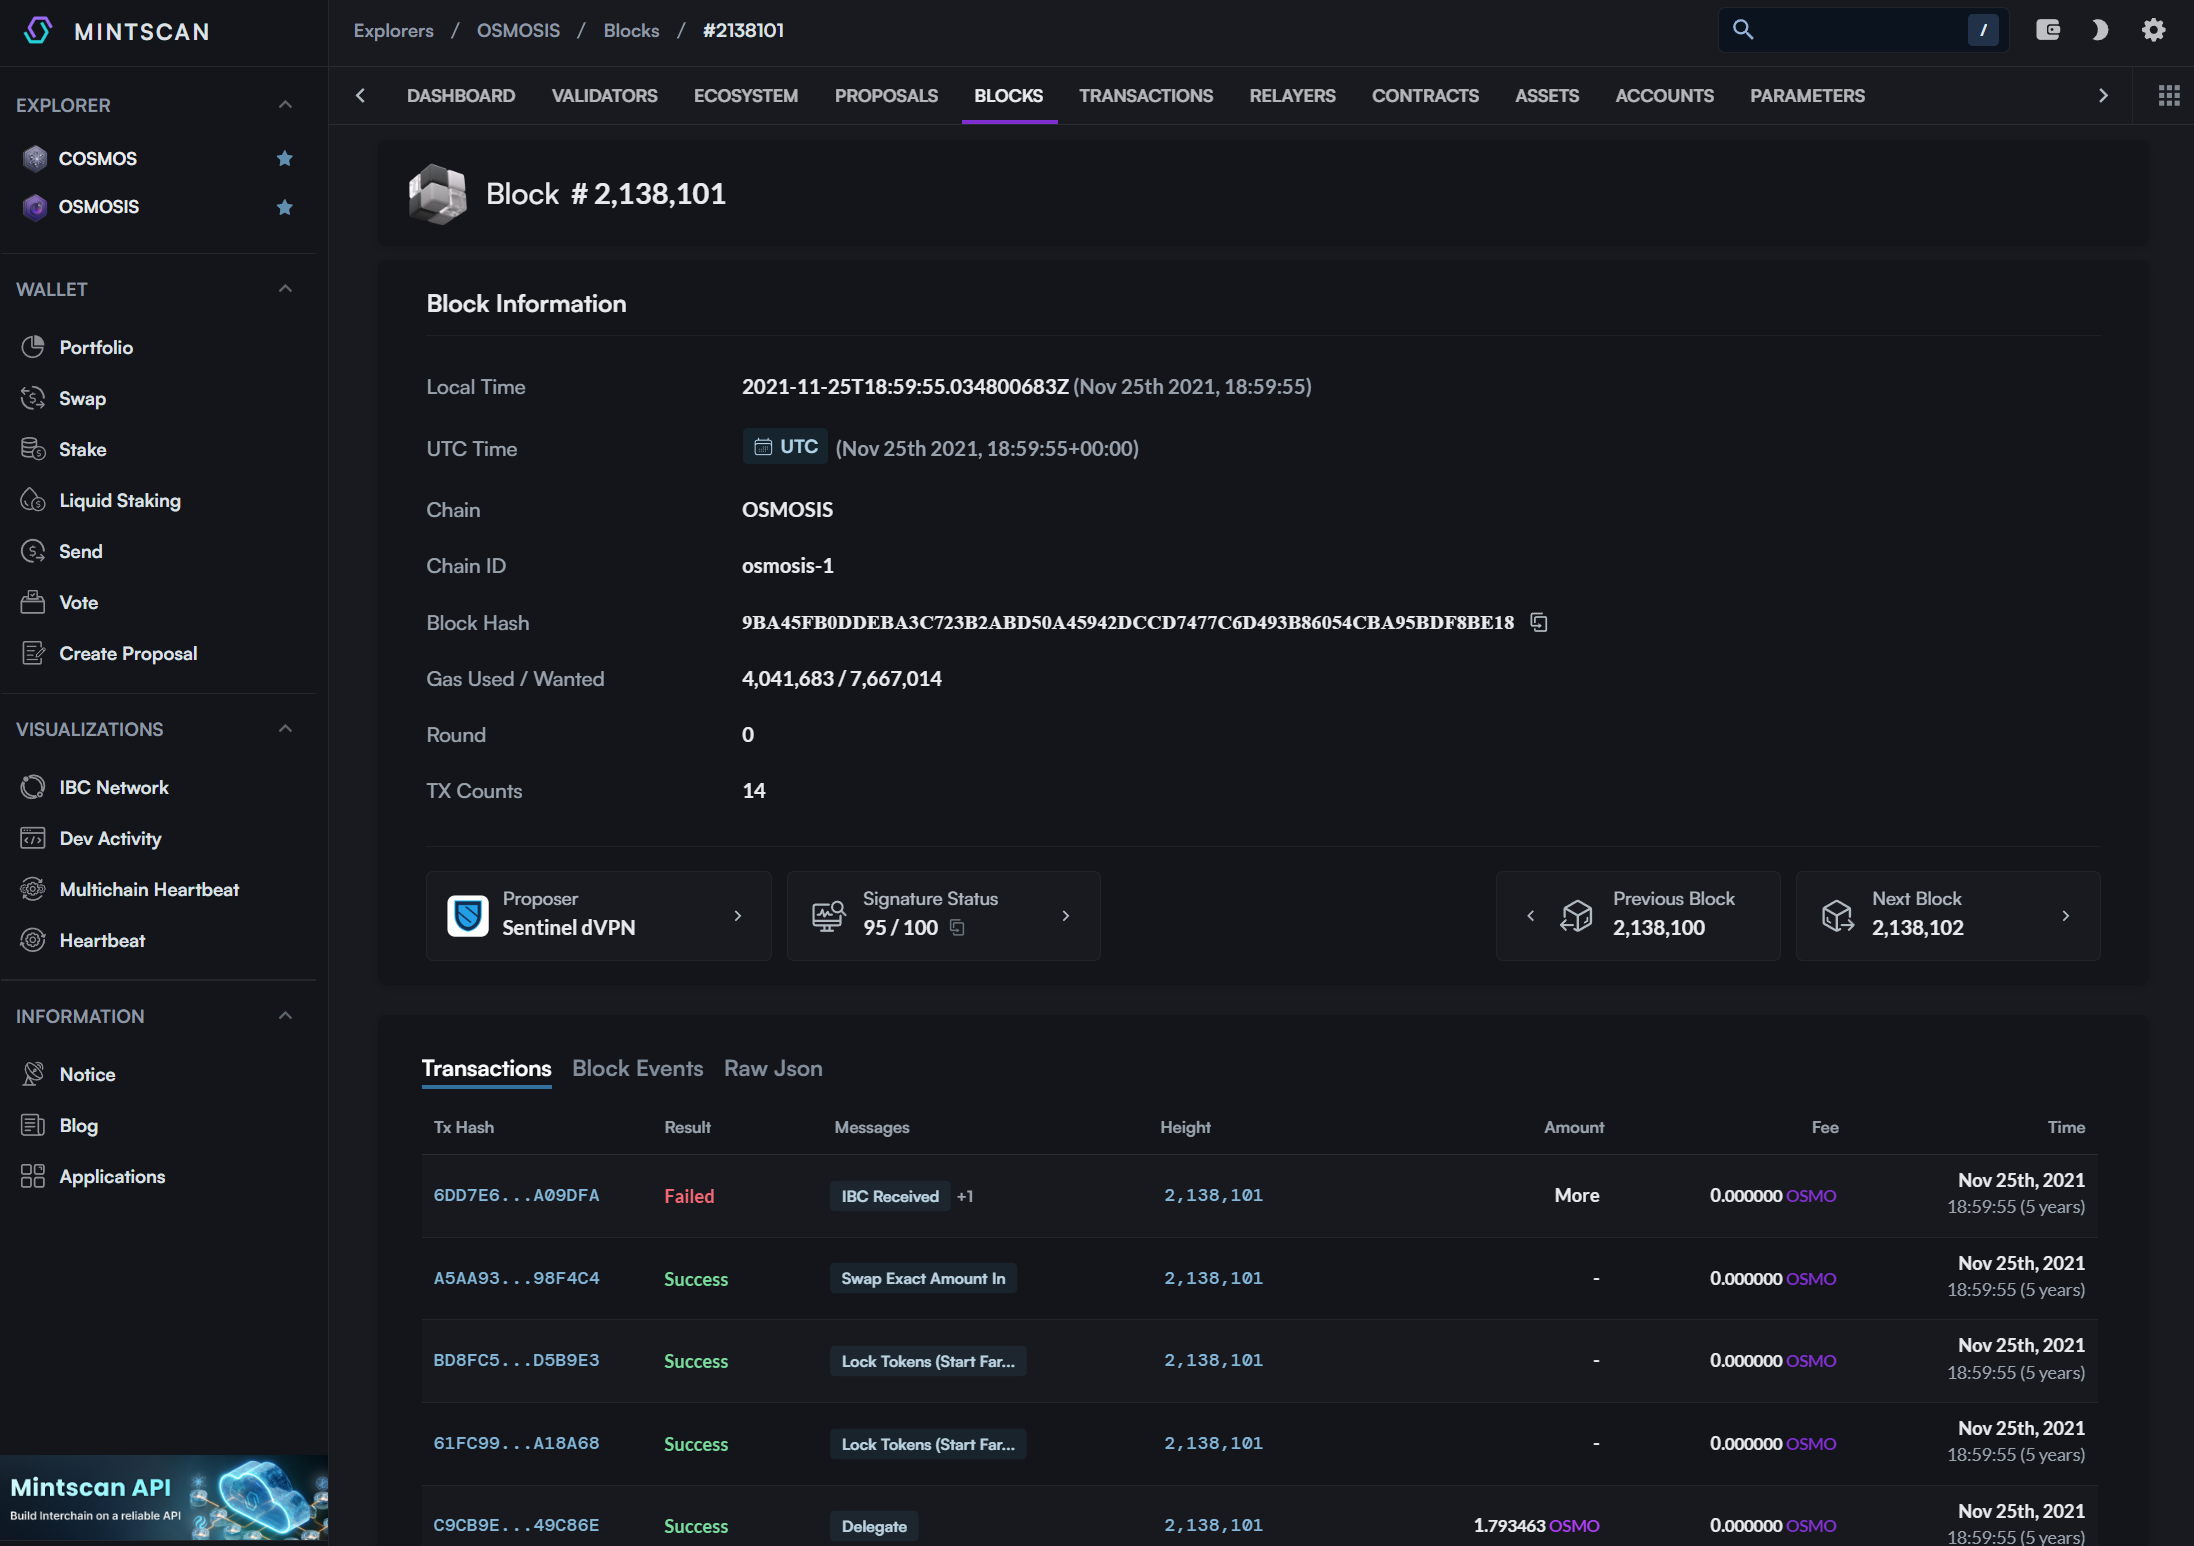Click More amount for failed transaction
2194x1546 pixels.
[x=1577, y=1195]
